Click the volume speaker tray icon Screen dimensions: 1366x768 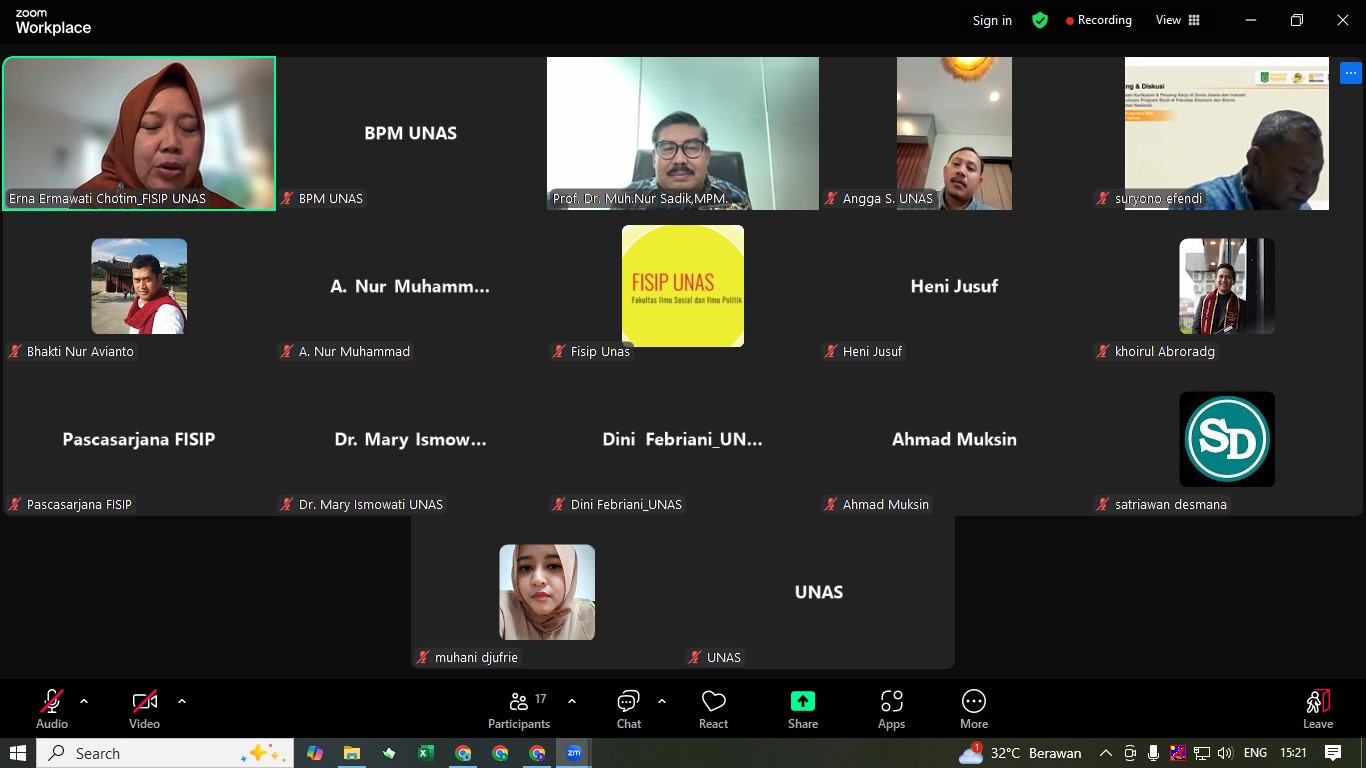click(x=1226, y=753)
